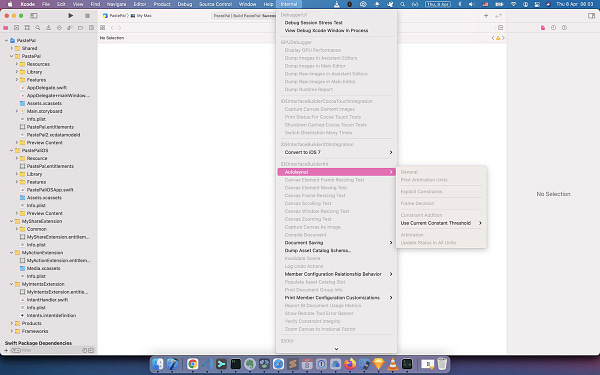The height and width of the screenshot is (375, 600).
Task: Go back in editor history
Action: point(112,28)
